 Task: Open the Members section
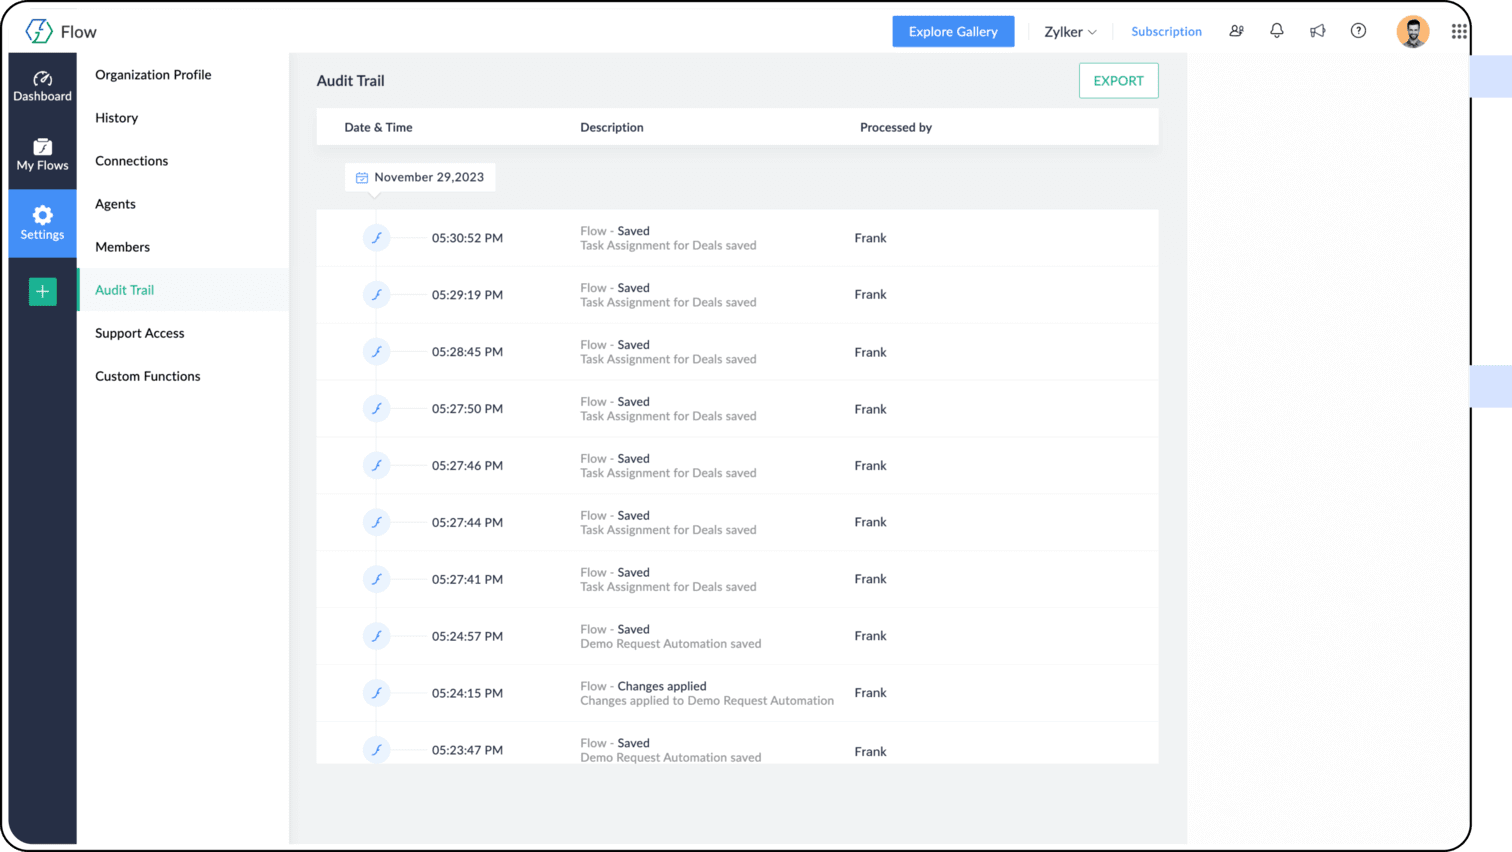[x=122, y=247]
